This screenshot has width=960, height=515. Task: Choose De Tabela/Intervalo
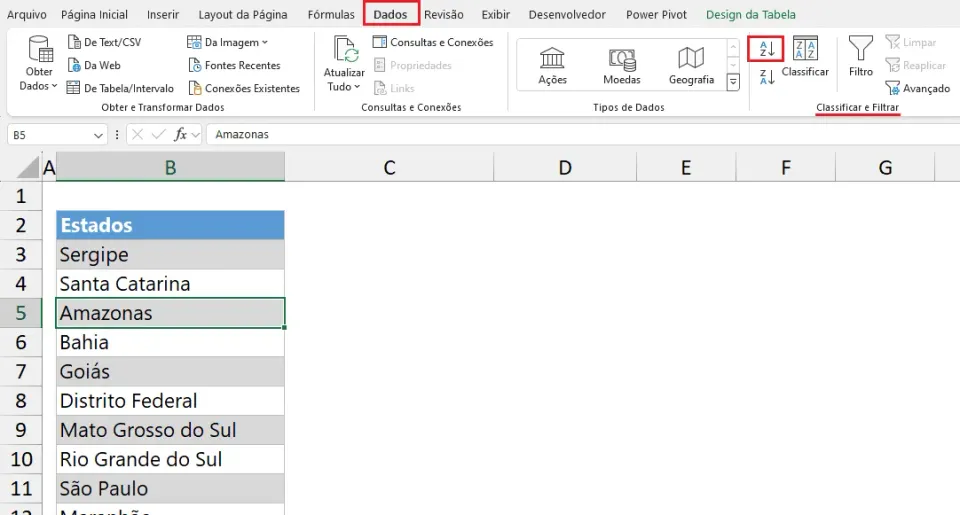120,88
